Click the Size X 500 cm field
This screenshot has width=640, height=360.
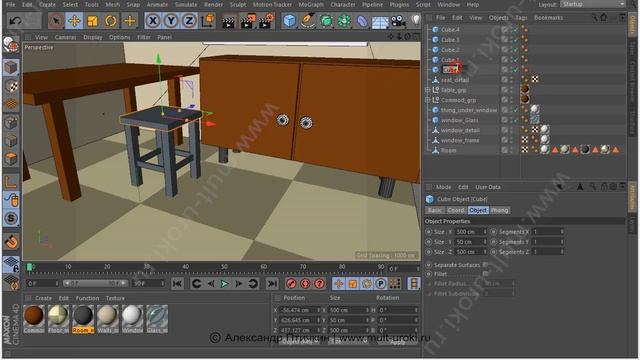click(x=471, y=232)
